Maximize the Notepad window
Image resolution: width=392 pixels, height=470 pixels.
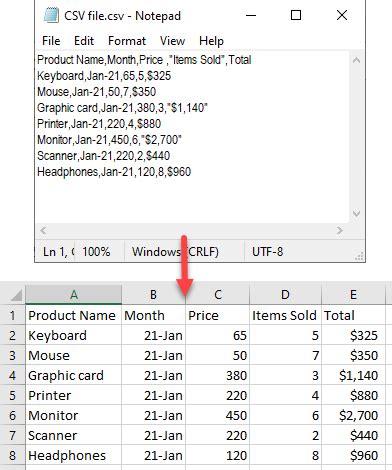[296, 15]
